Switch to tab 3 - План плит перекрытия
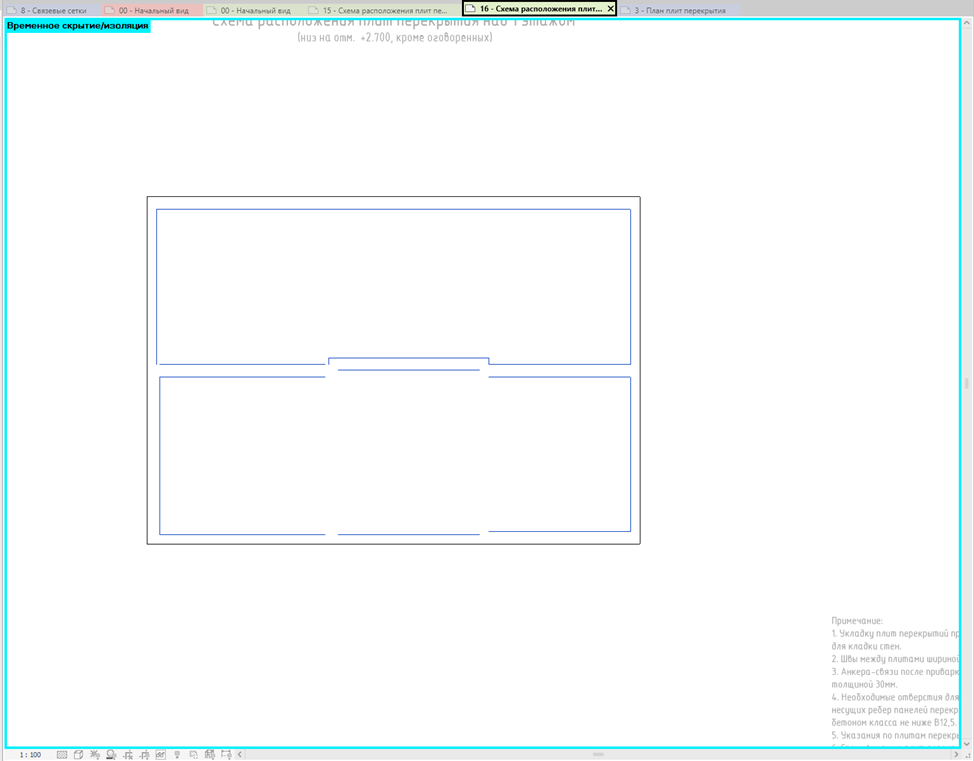This screenshot has width=974, height=761. [x=680, y=10]
